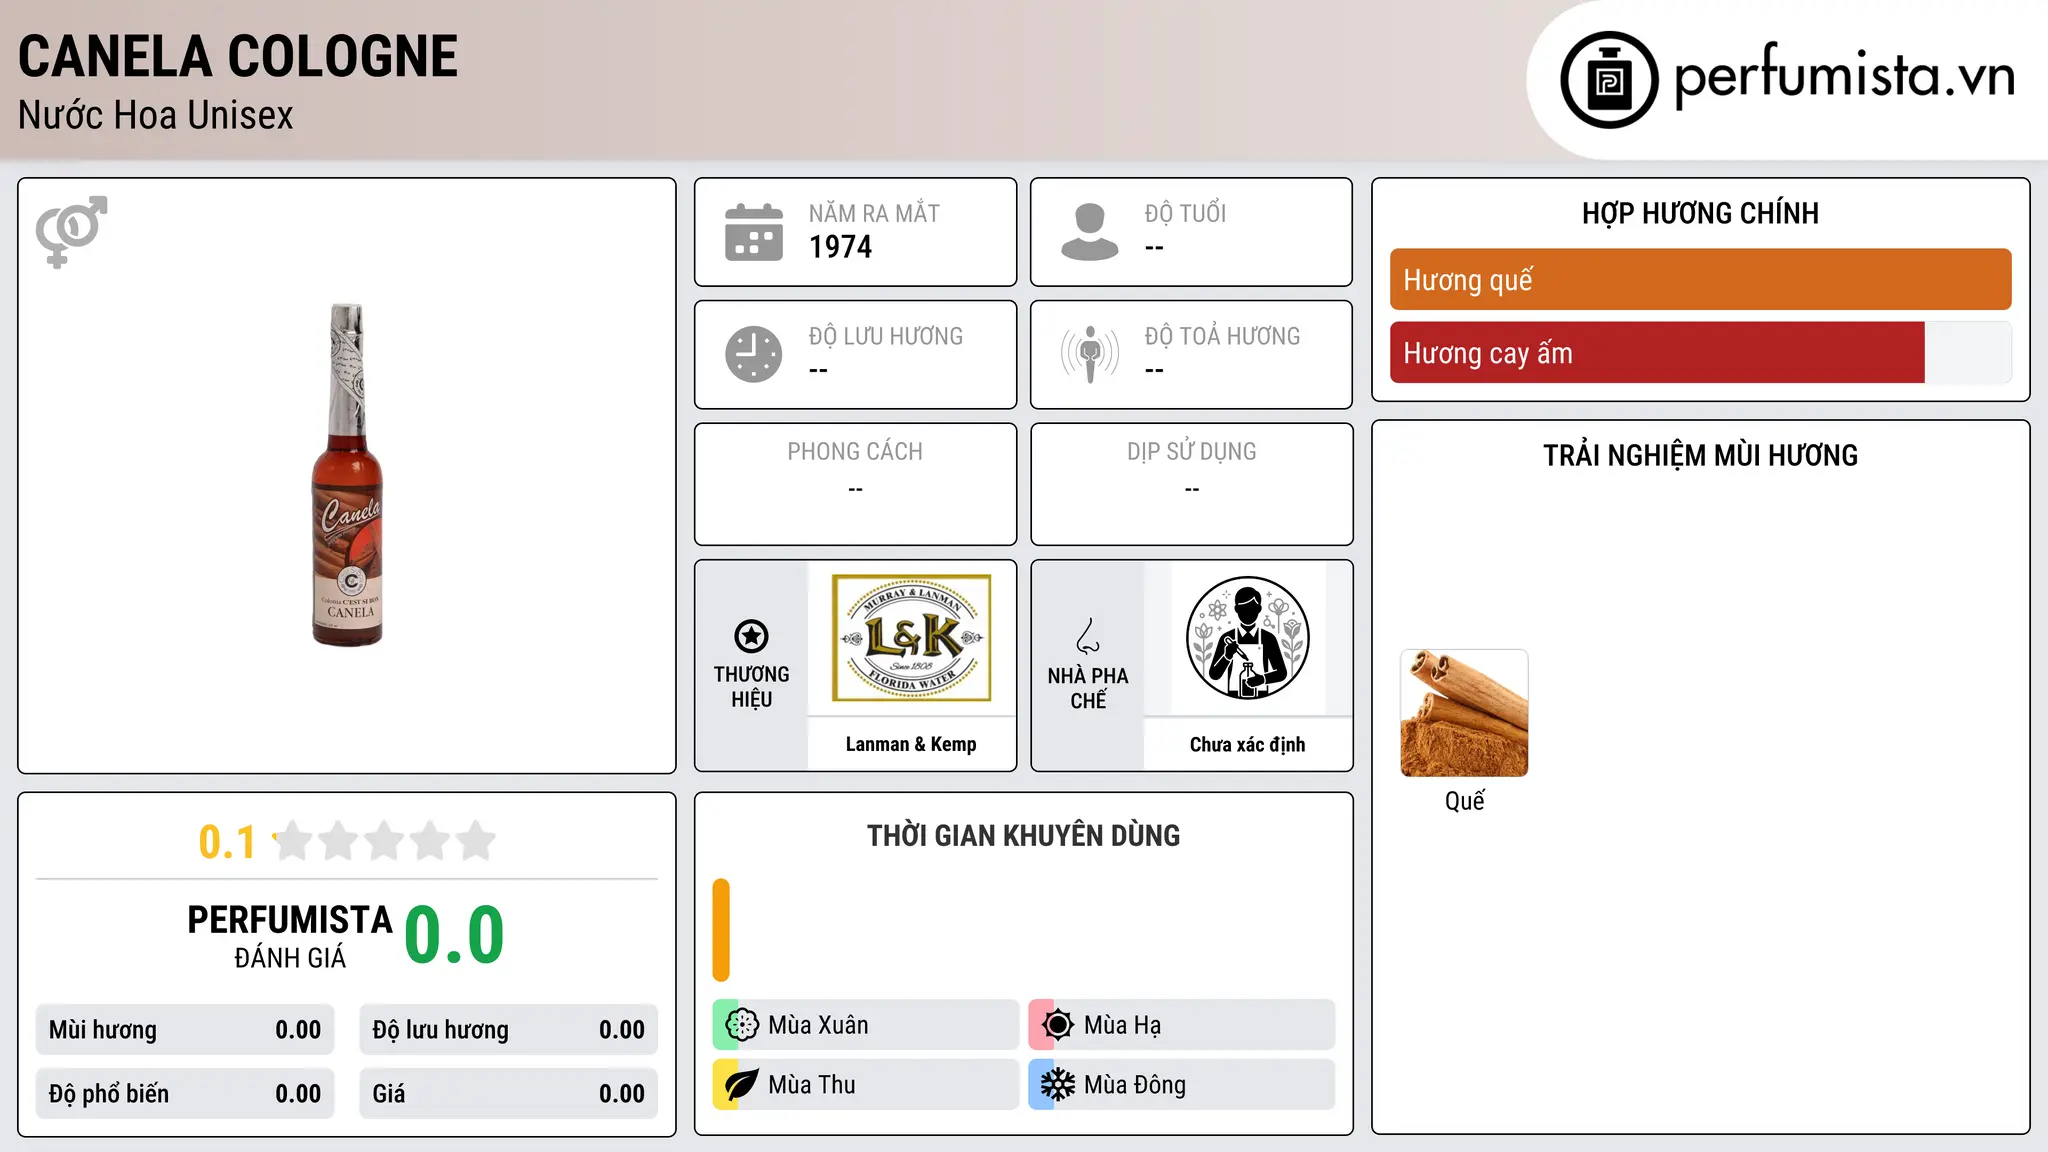2048x1152 pixels.
Task: Click the calendar icon beside Năm ra mắt
Action: click(754, 232)
